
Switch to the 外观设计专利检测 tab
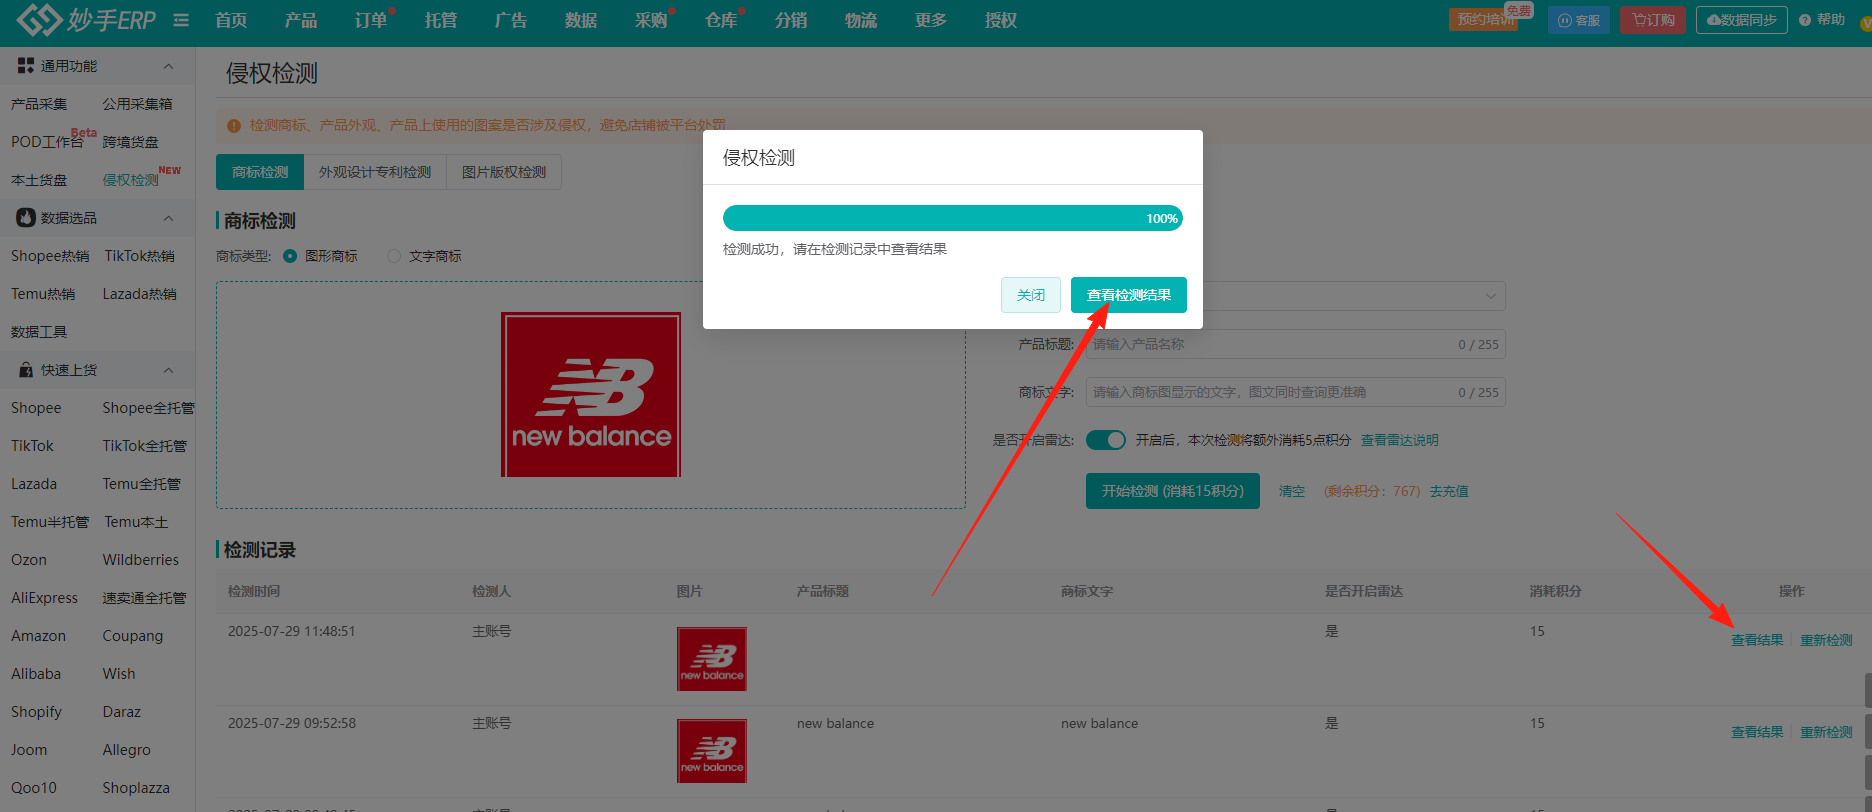[x=375, y=172]
